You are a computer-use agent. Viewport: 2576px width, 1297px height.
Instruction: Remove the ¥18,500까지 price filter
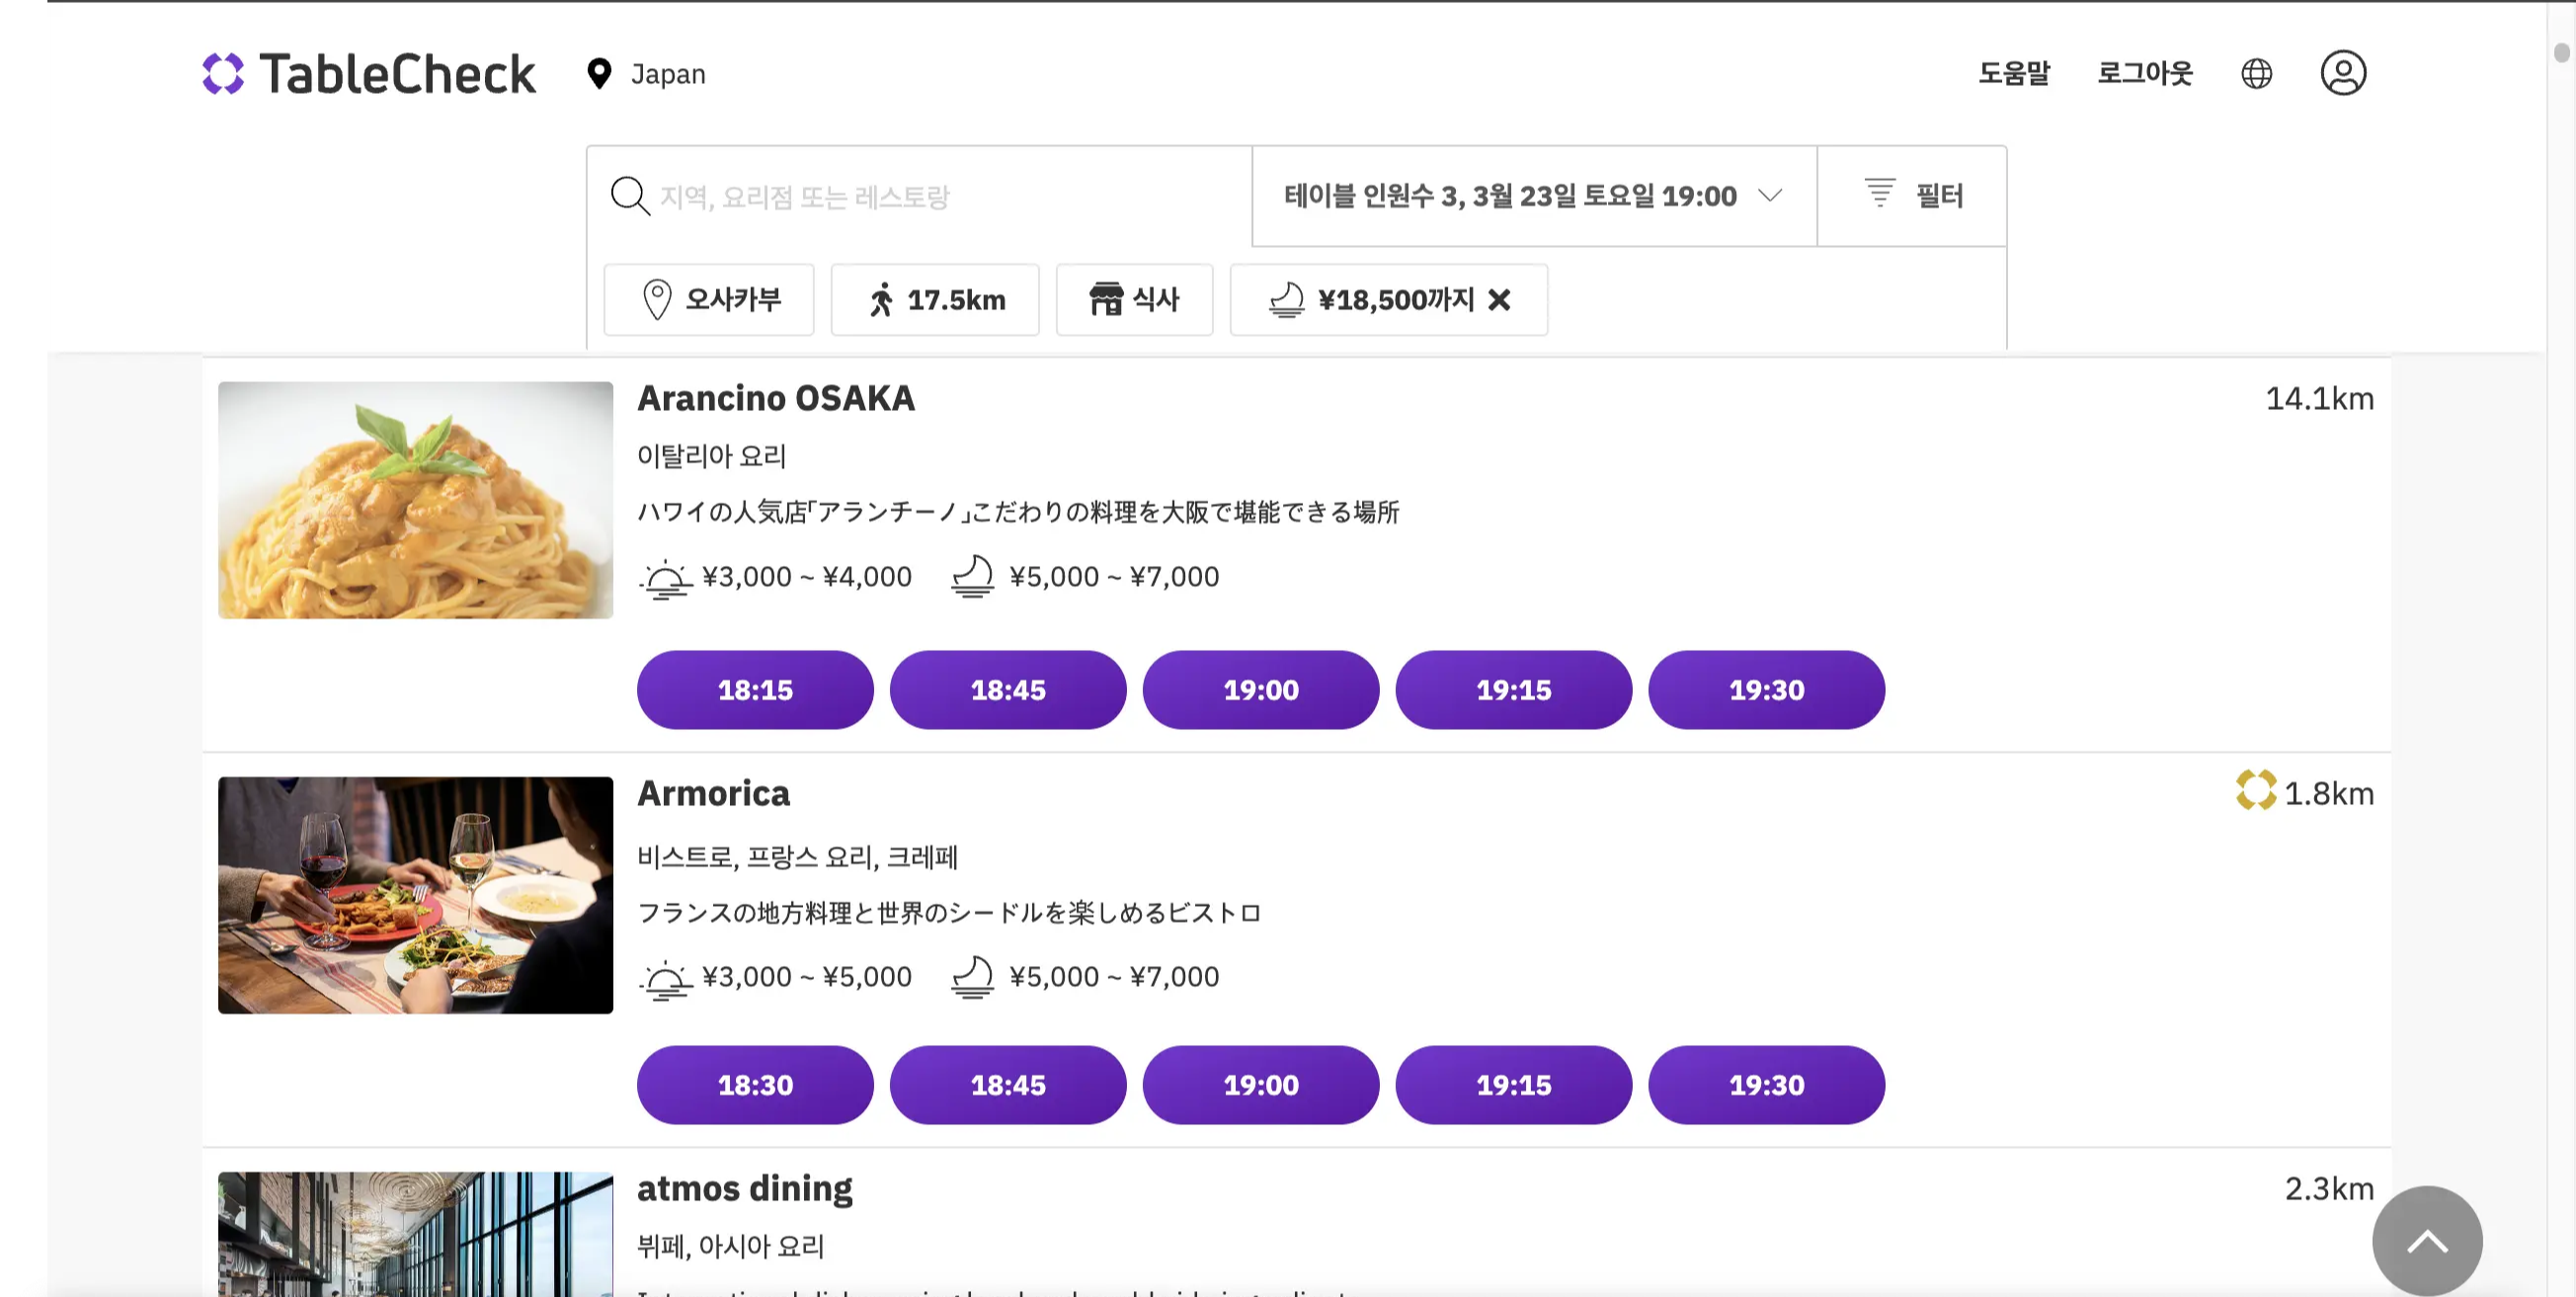point(1499,299)
